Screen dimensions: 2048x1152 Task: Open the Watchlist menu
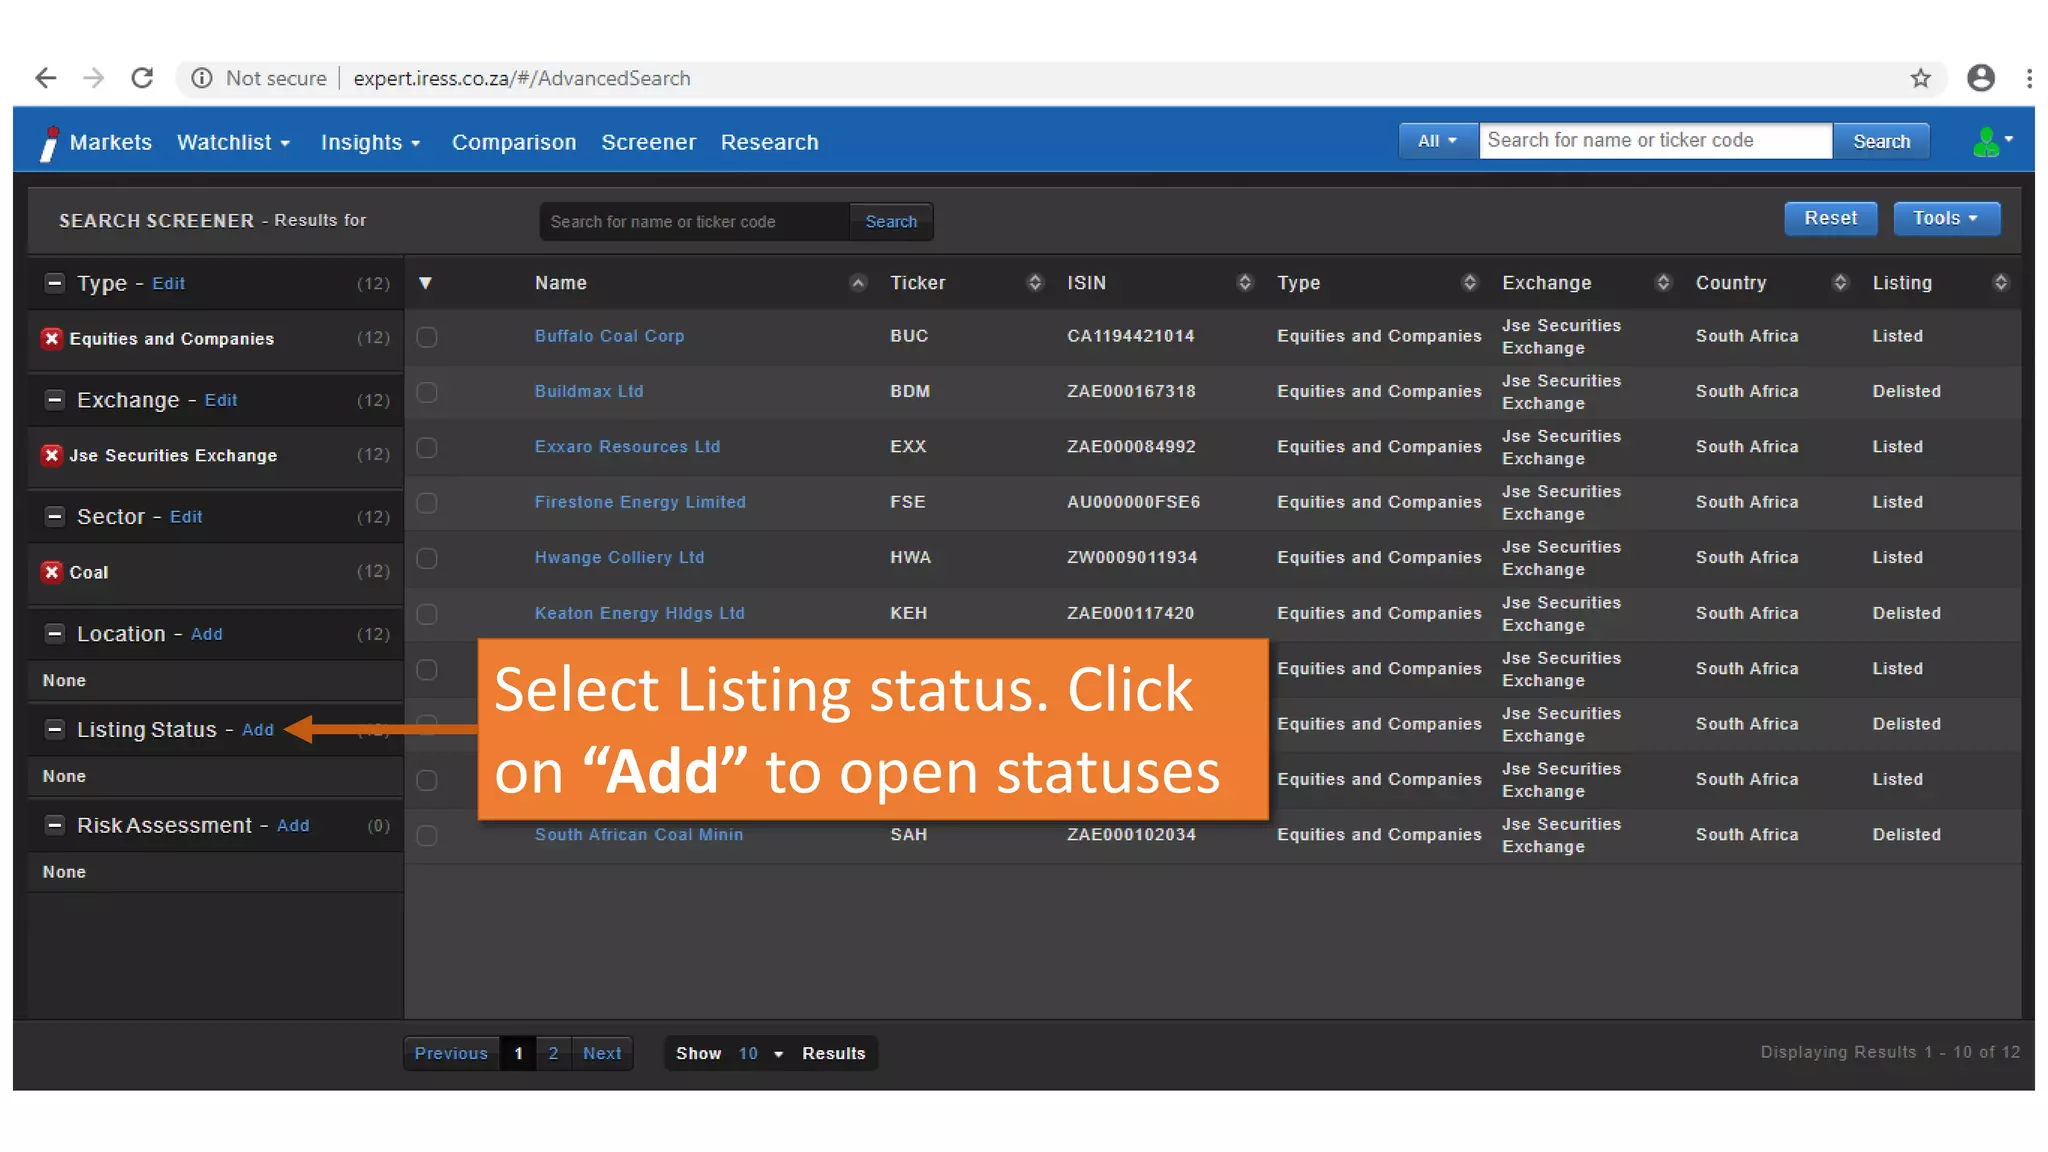[234, 142]
